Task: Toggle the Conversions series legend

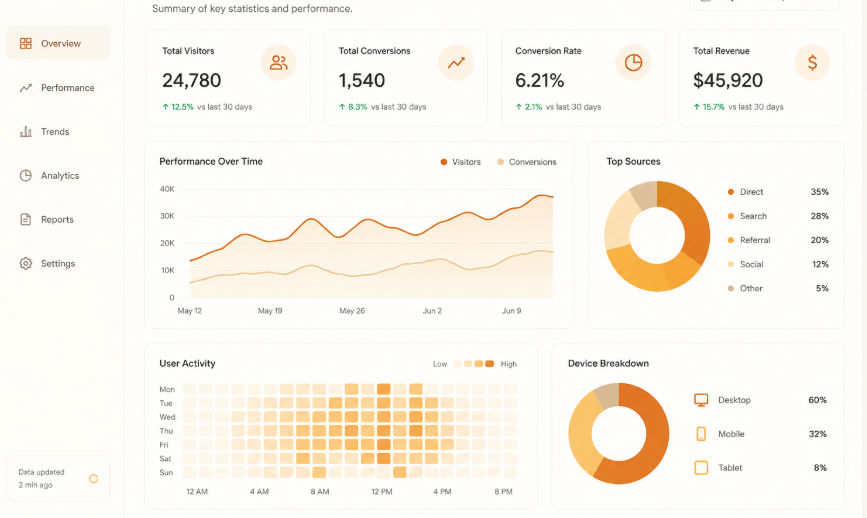Action: tap(526, 162)
